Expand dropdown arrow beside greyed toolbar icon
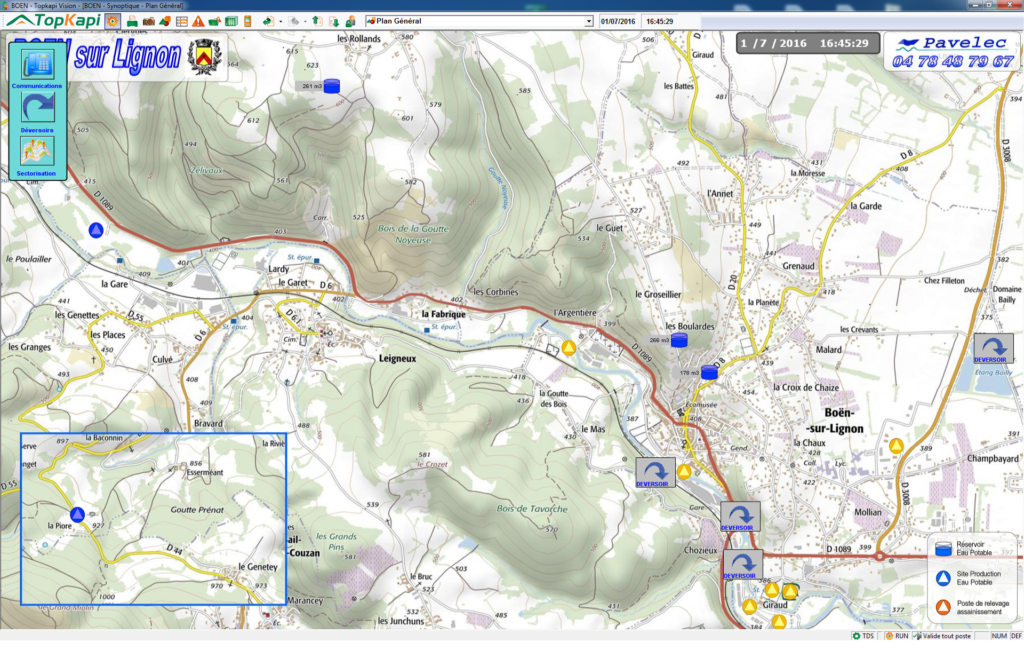 (305, 22)
